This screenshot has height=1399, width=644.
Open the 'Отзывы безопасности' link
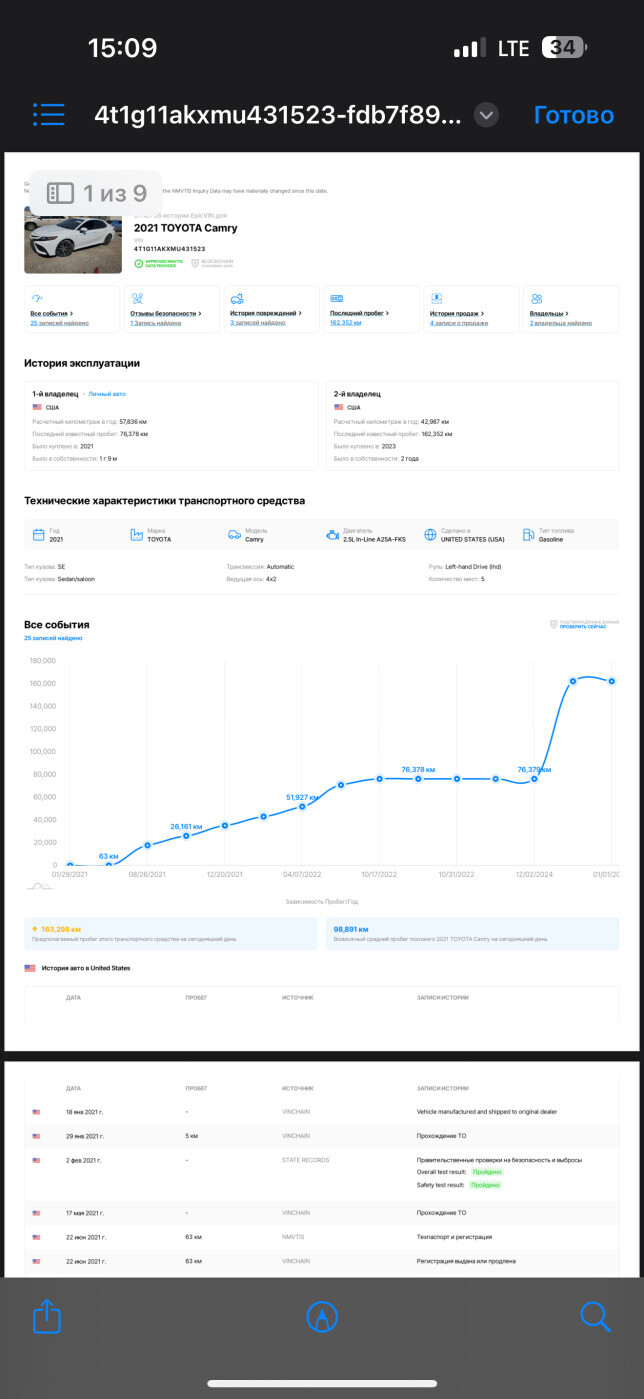click(x=165, y=314)
